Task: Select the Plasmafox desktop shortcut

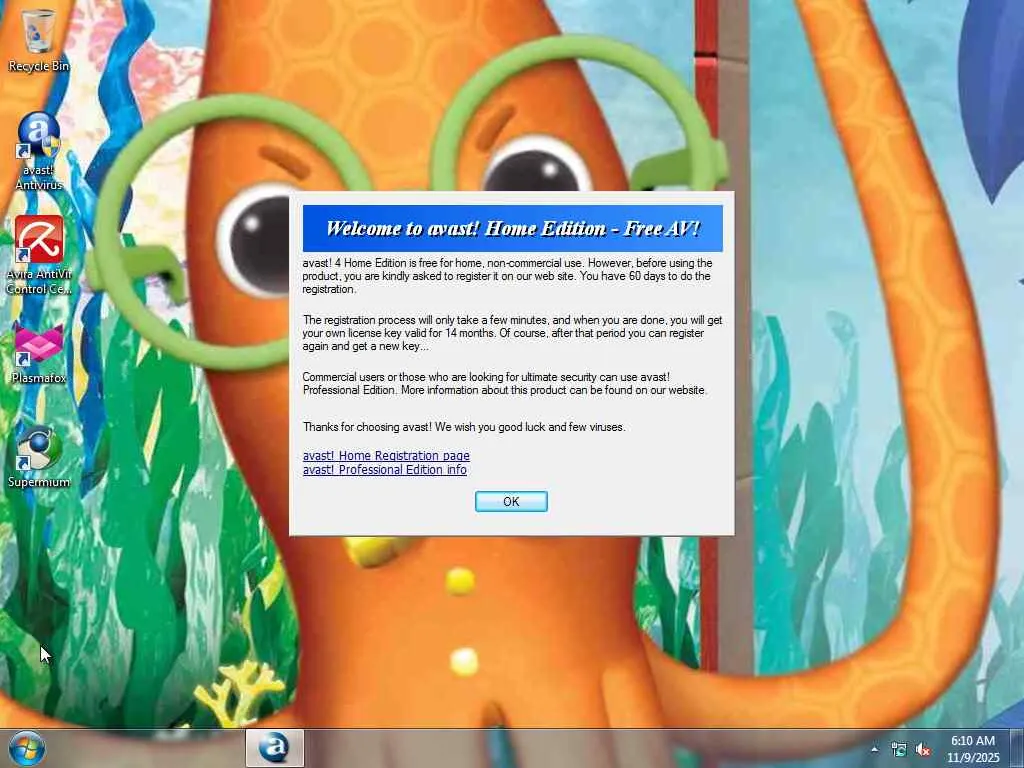Action: click(39, 353)
